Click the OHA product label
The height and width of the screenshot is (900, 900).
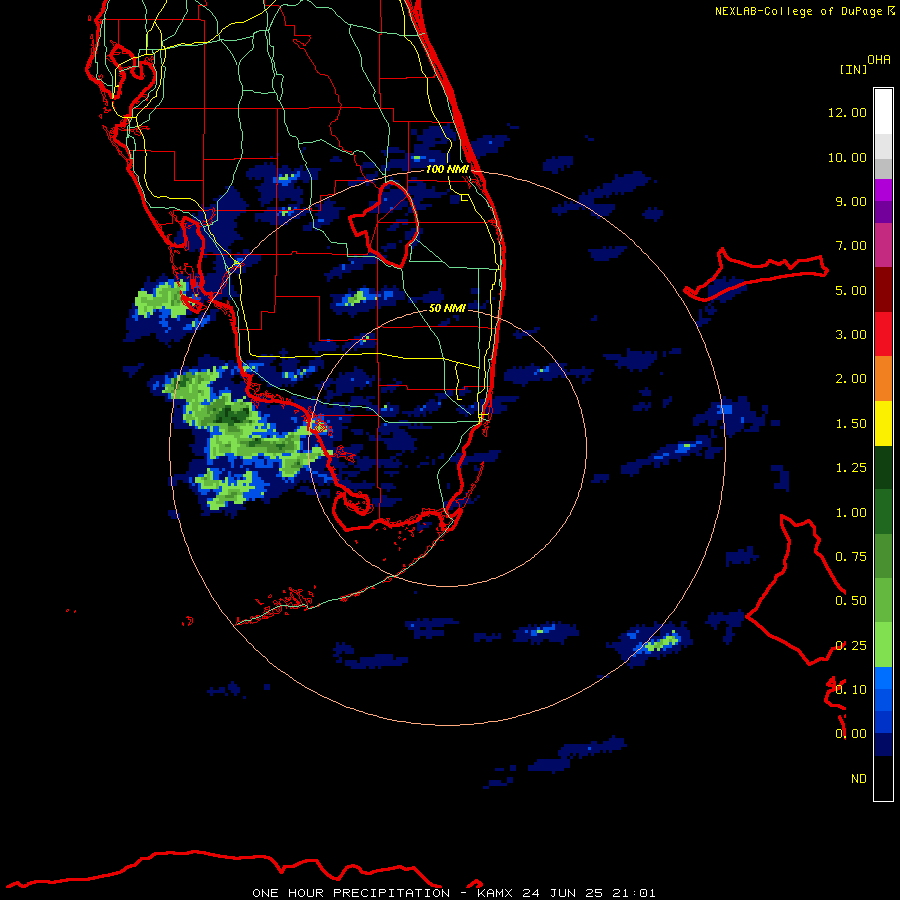click(x=879, y=60)
